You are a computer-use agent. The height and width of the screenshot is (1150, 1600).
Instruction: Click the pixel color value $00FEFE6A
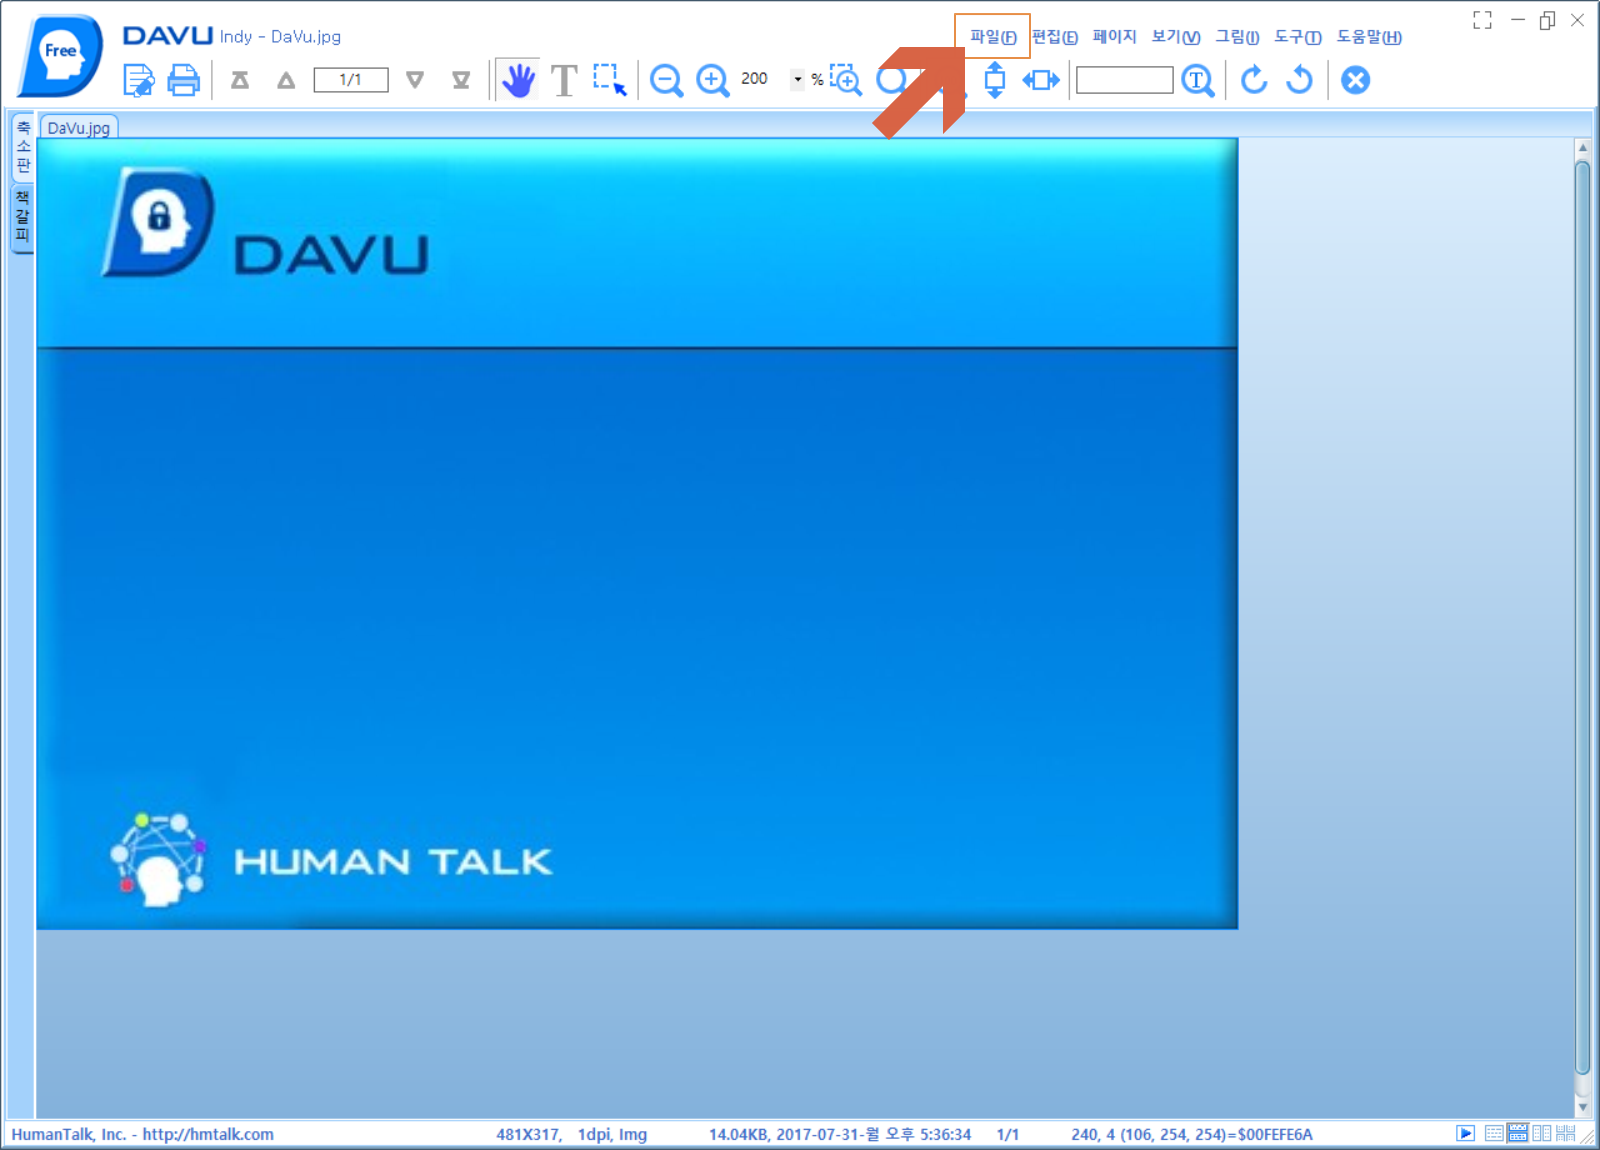pos(1275,1134)
